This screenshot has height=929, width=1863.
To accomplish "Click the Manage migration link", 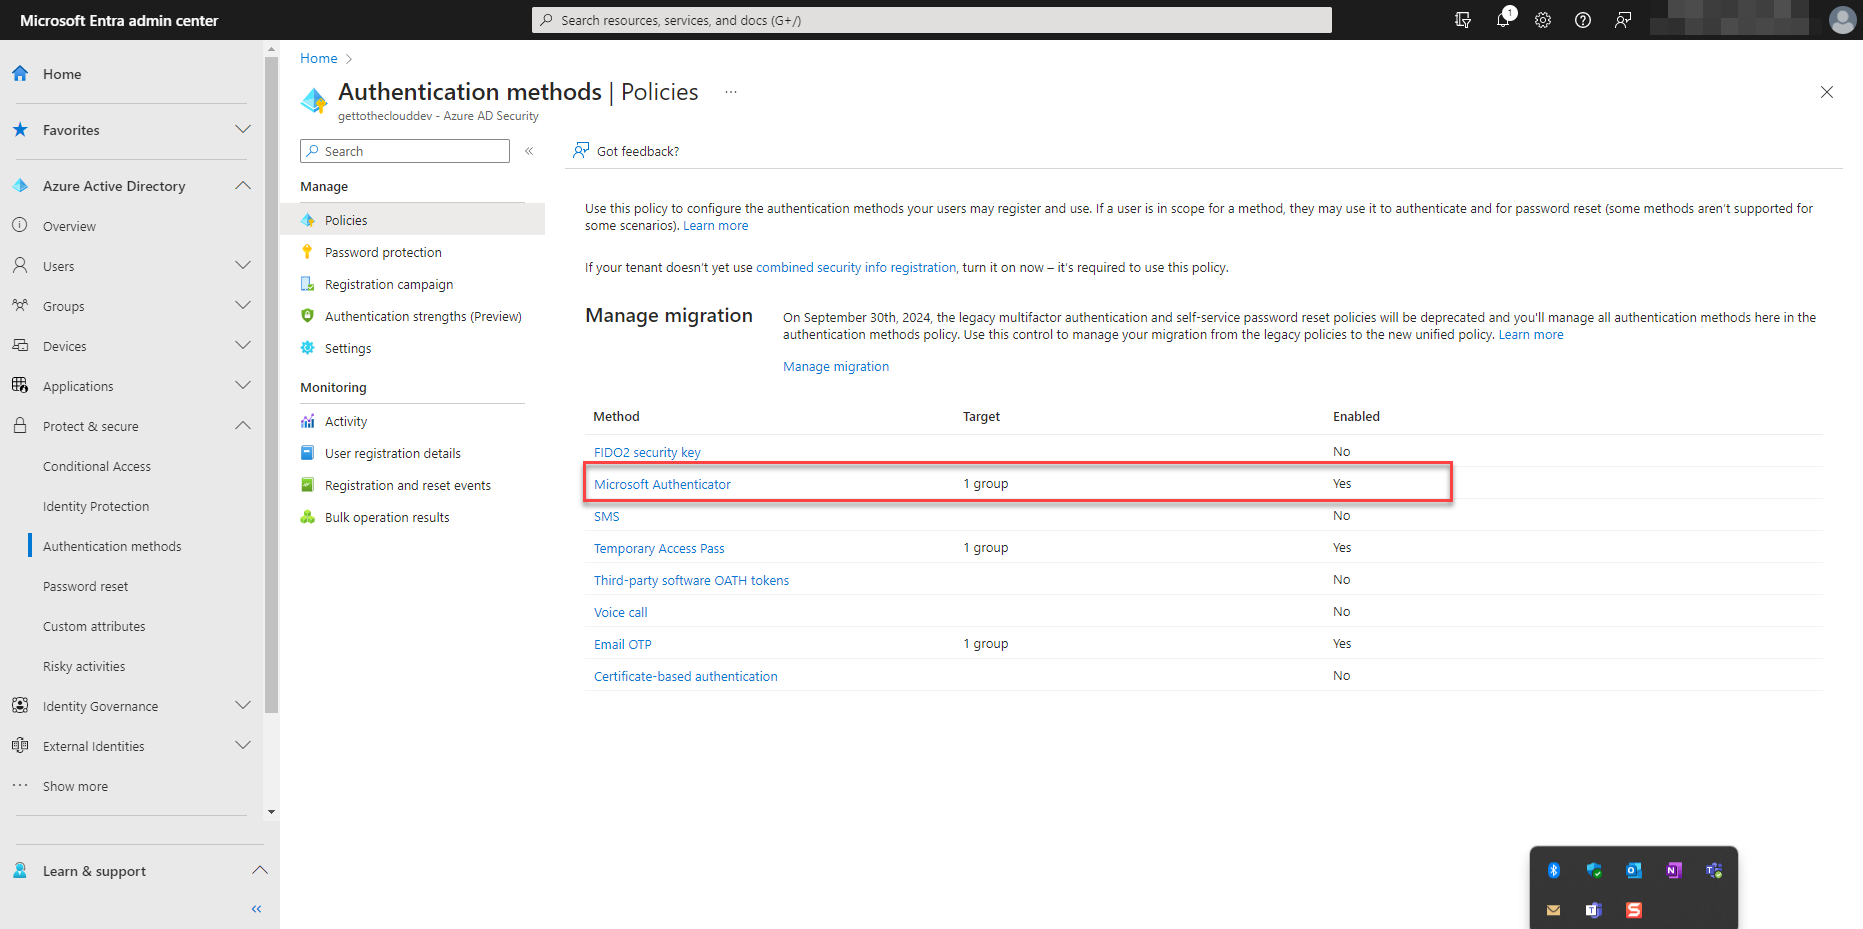I will (x=836, y=366).
